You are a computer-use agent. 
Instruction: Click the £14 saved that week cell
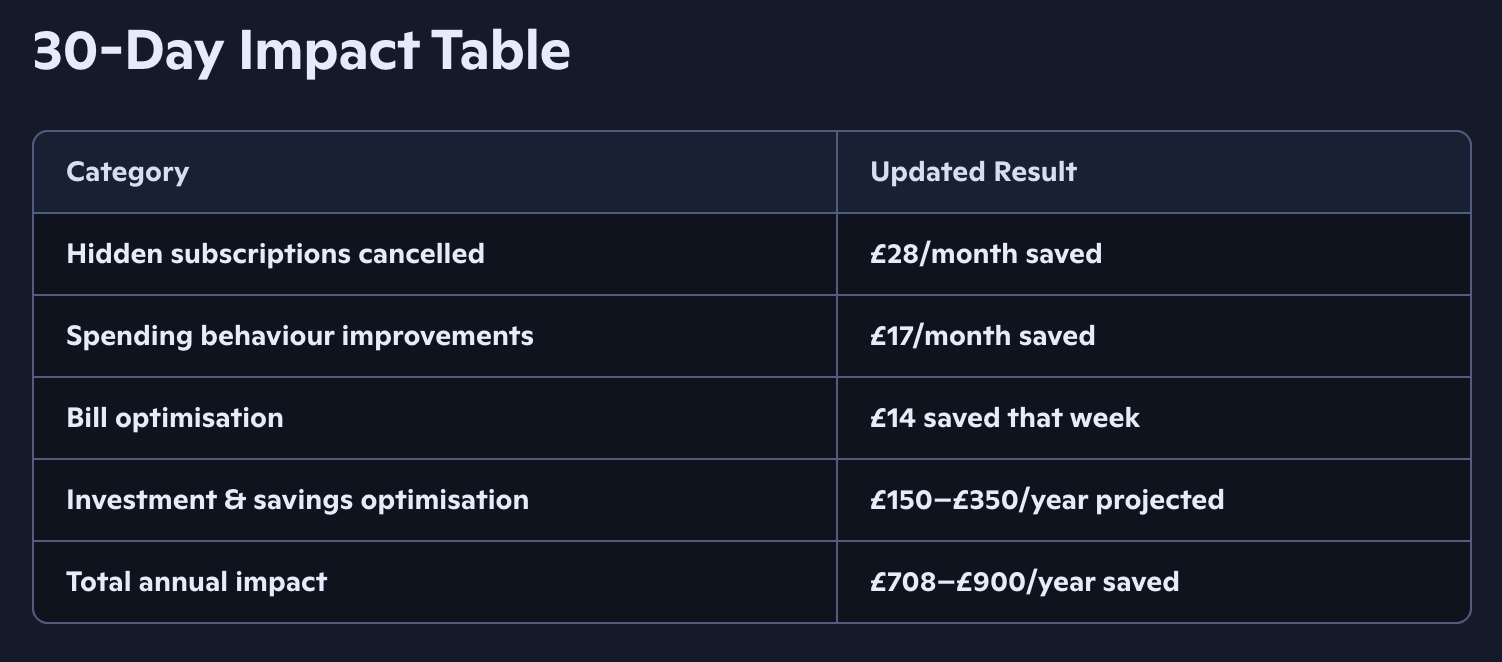tap(1153, 418)
